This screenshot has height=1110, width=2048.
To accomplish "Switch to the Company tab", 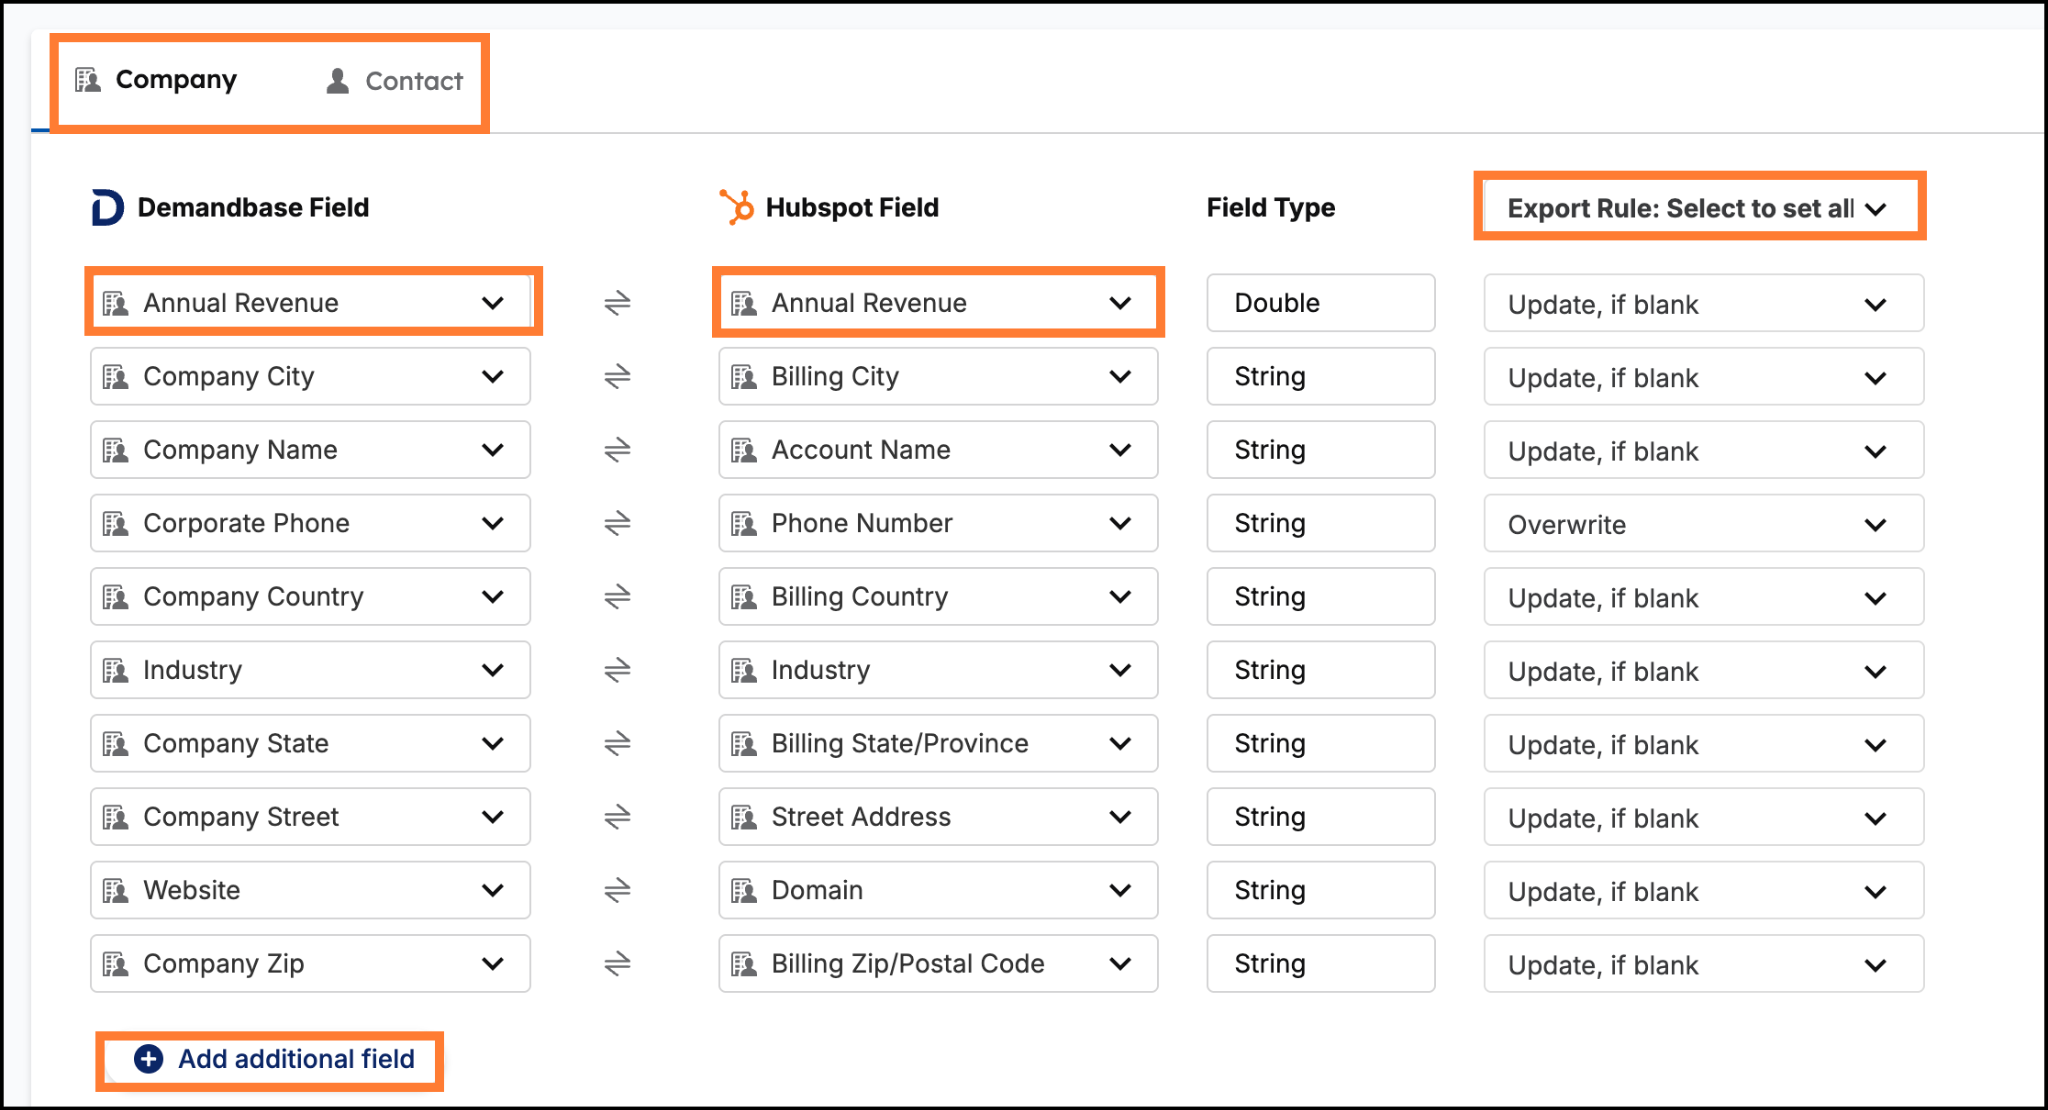I will 157,80.
